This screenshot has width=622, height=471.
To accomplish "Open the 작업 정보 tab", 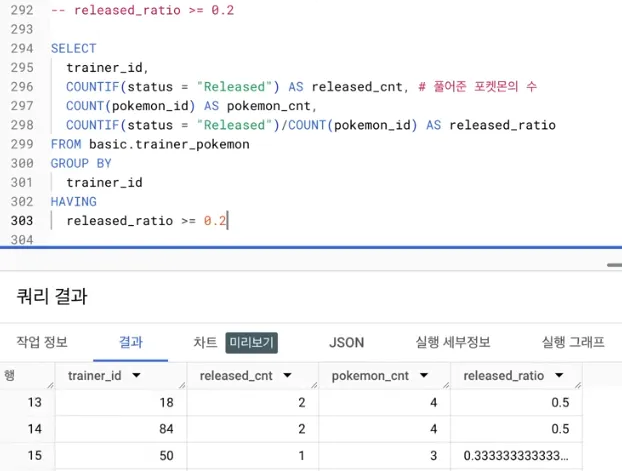I will click(x=42, y=342).
